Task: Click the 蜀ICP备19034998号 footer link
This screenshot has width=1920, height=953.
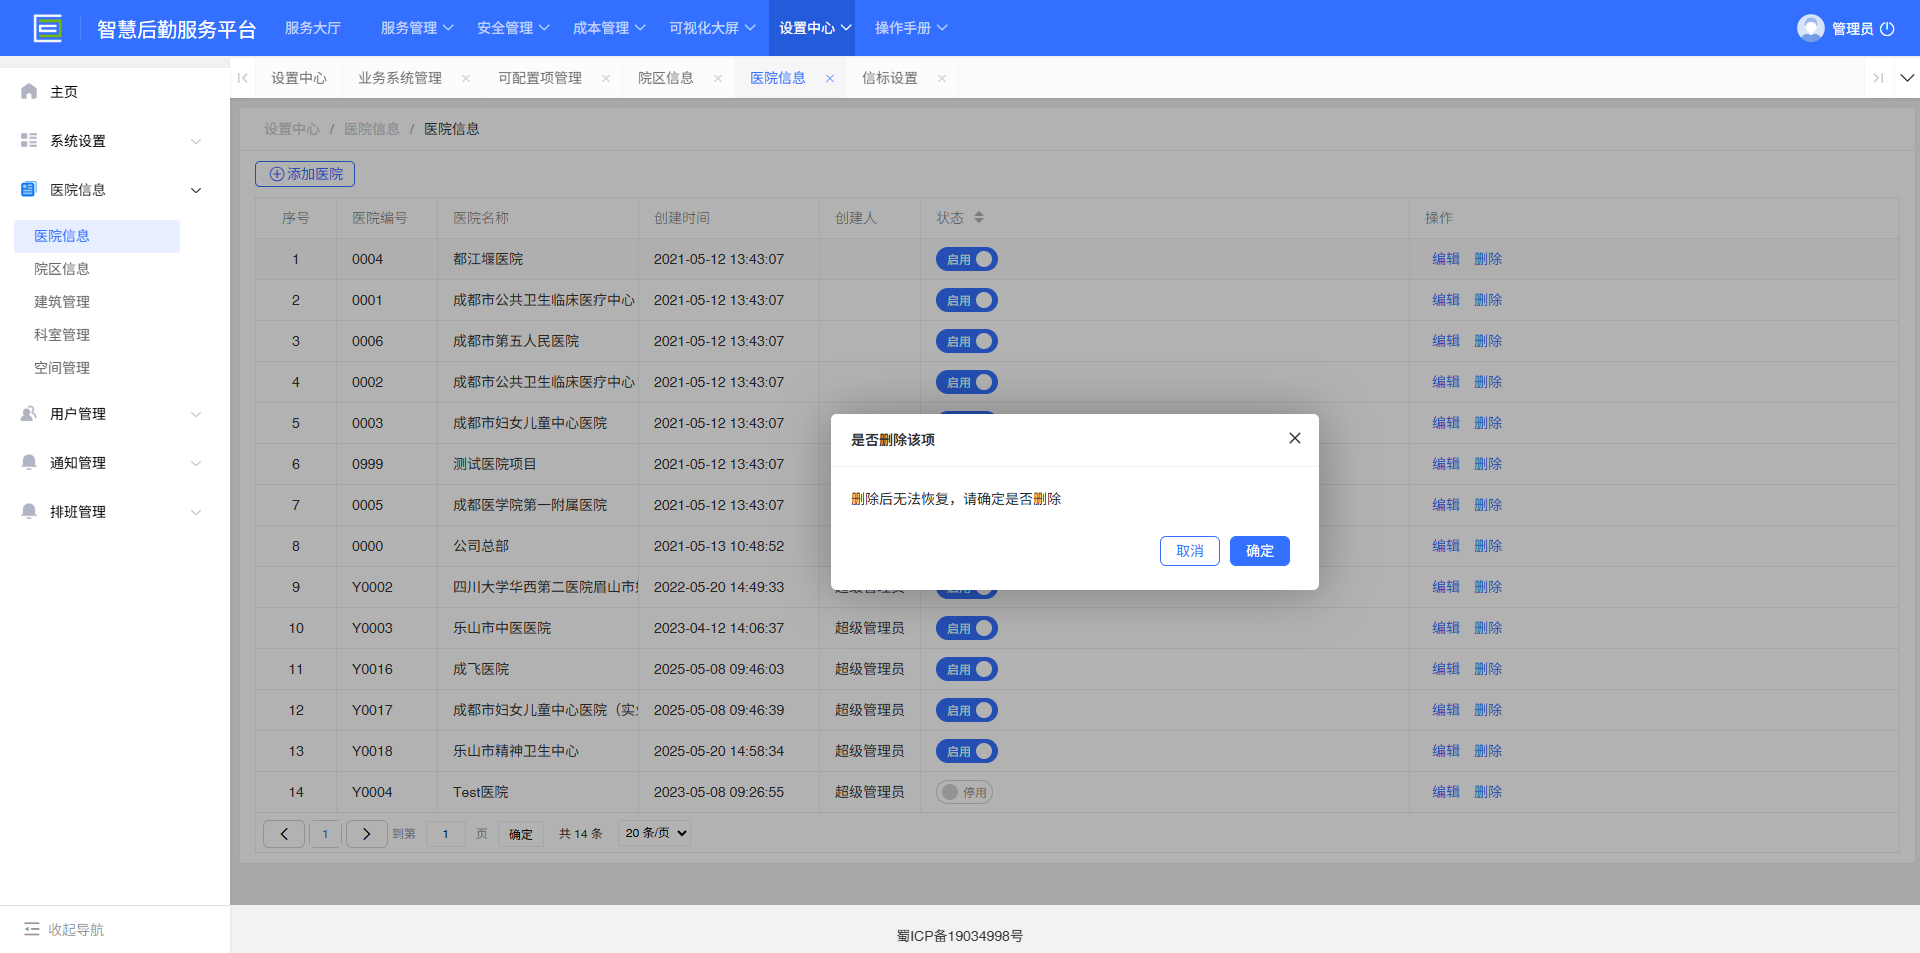Action: 960,936
